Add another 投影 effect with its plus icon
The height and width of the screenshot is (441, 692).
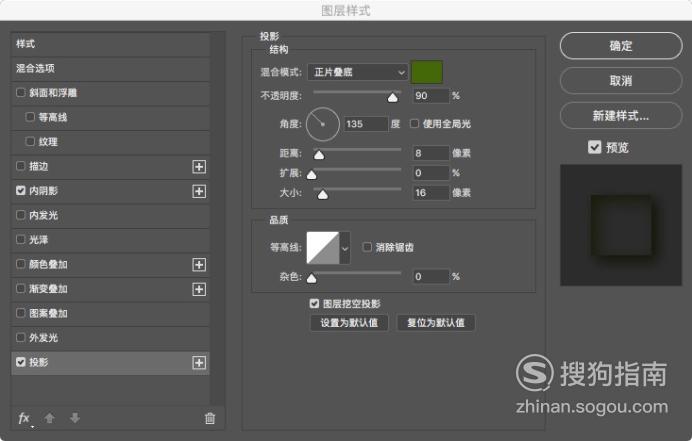[x=199, y=363]
